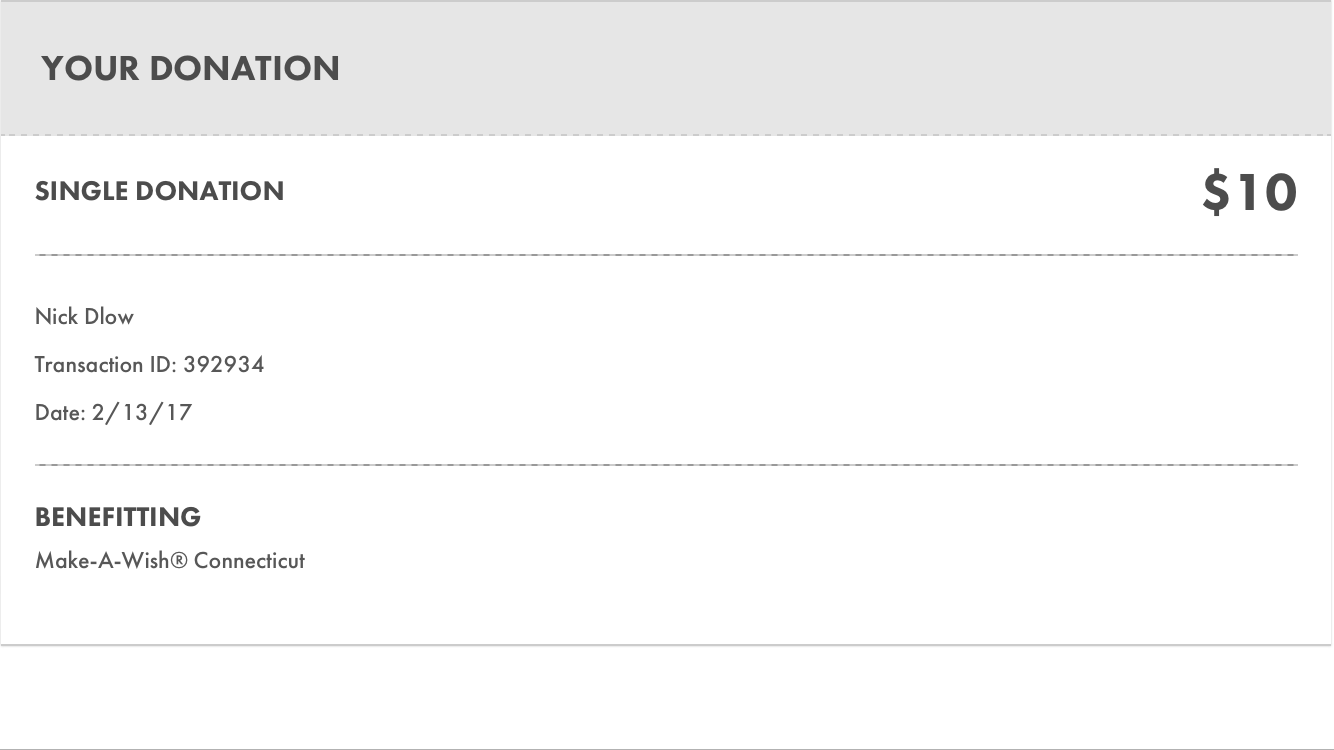Click the Date label text
This screenshot has height=750, width=1334.
pyautogui.click(x=60, y=412)
